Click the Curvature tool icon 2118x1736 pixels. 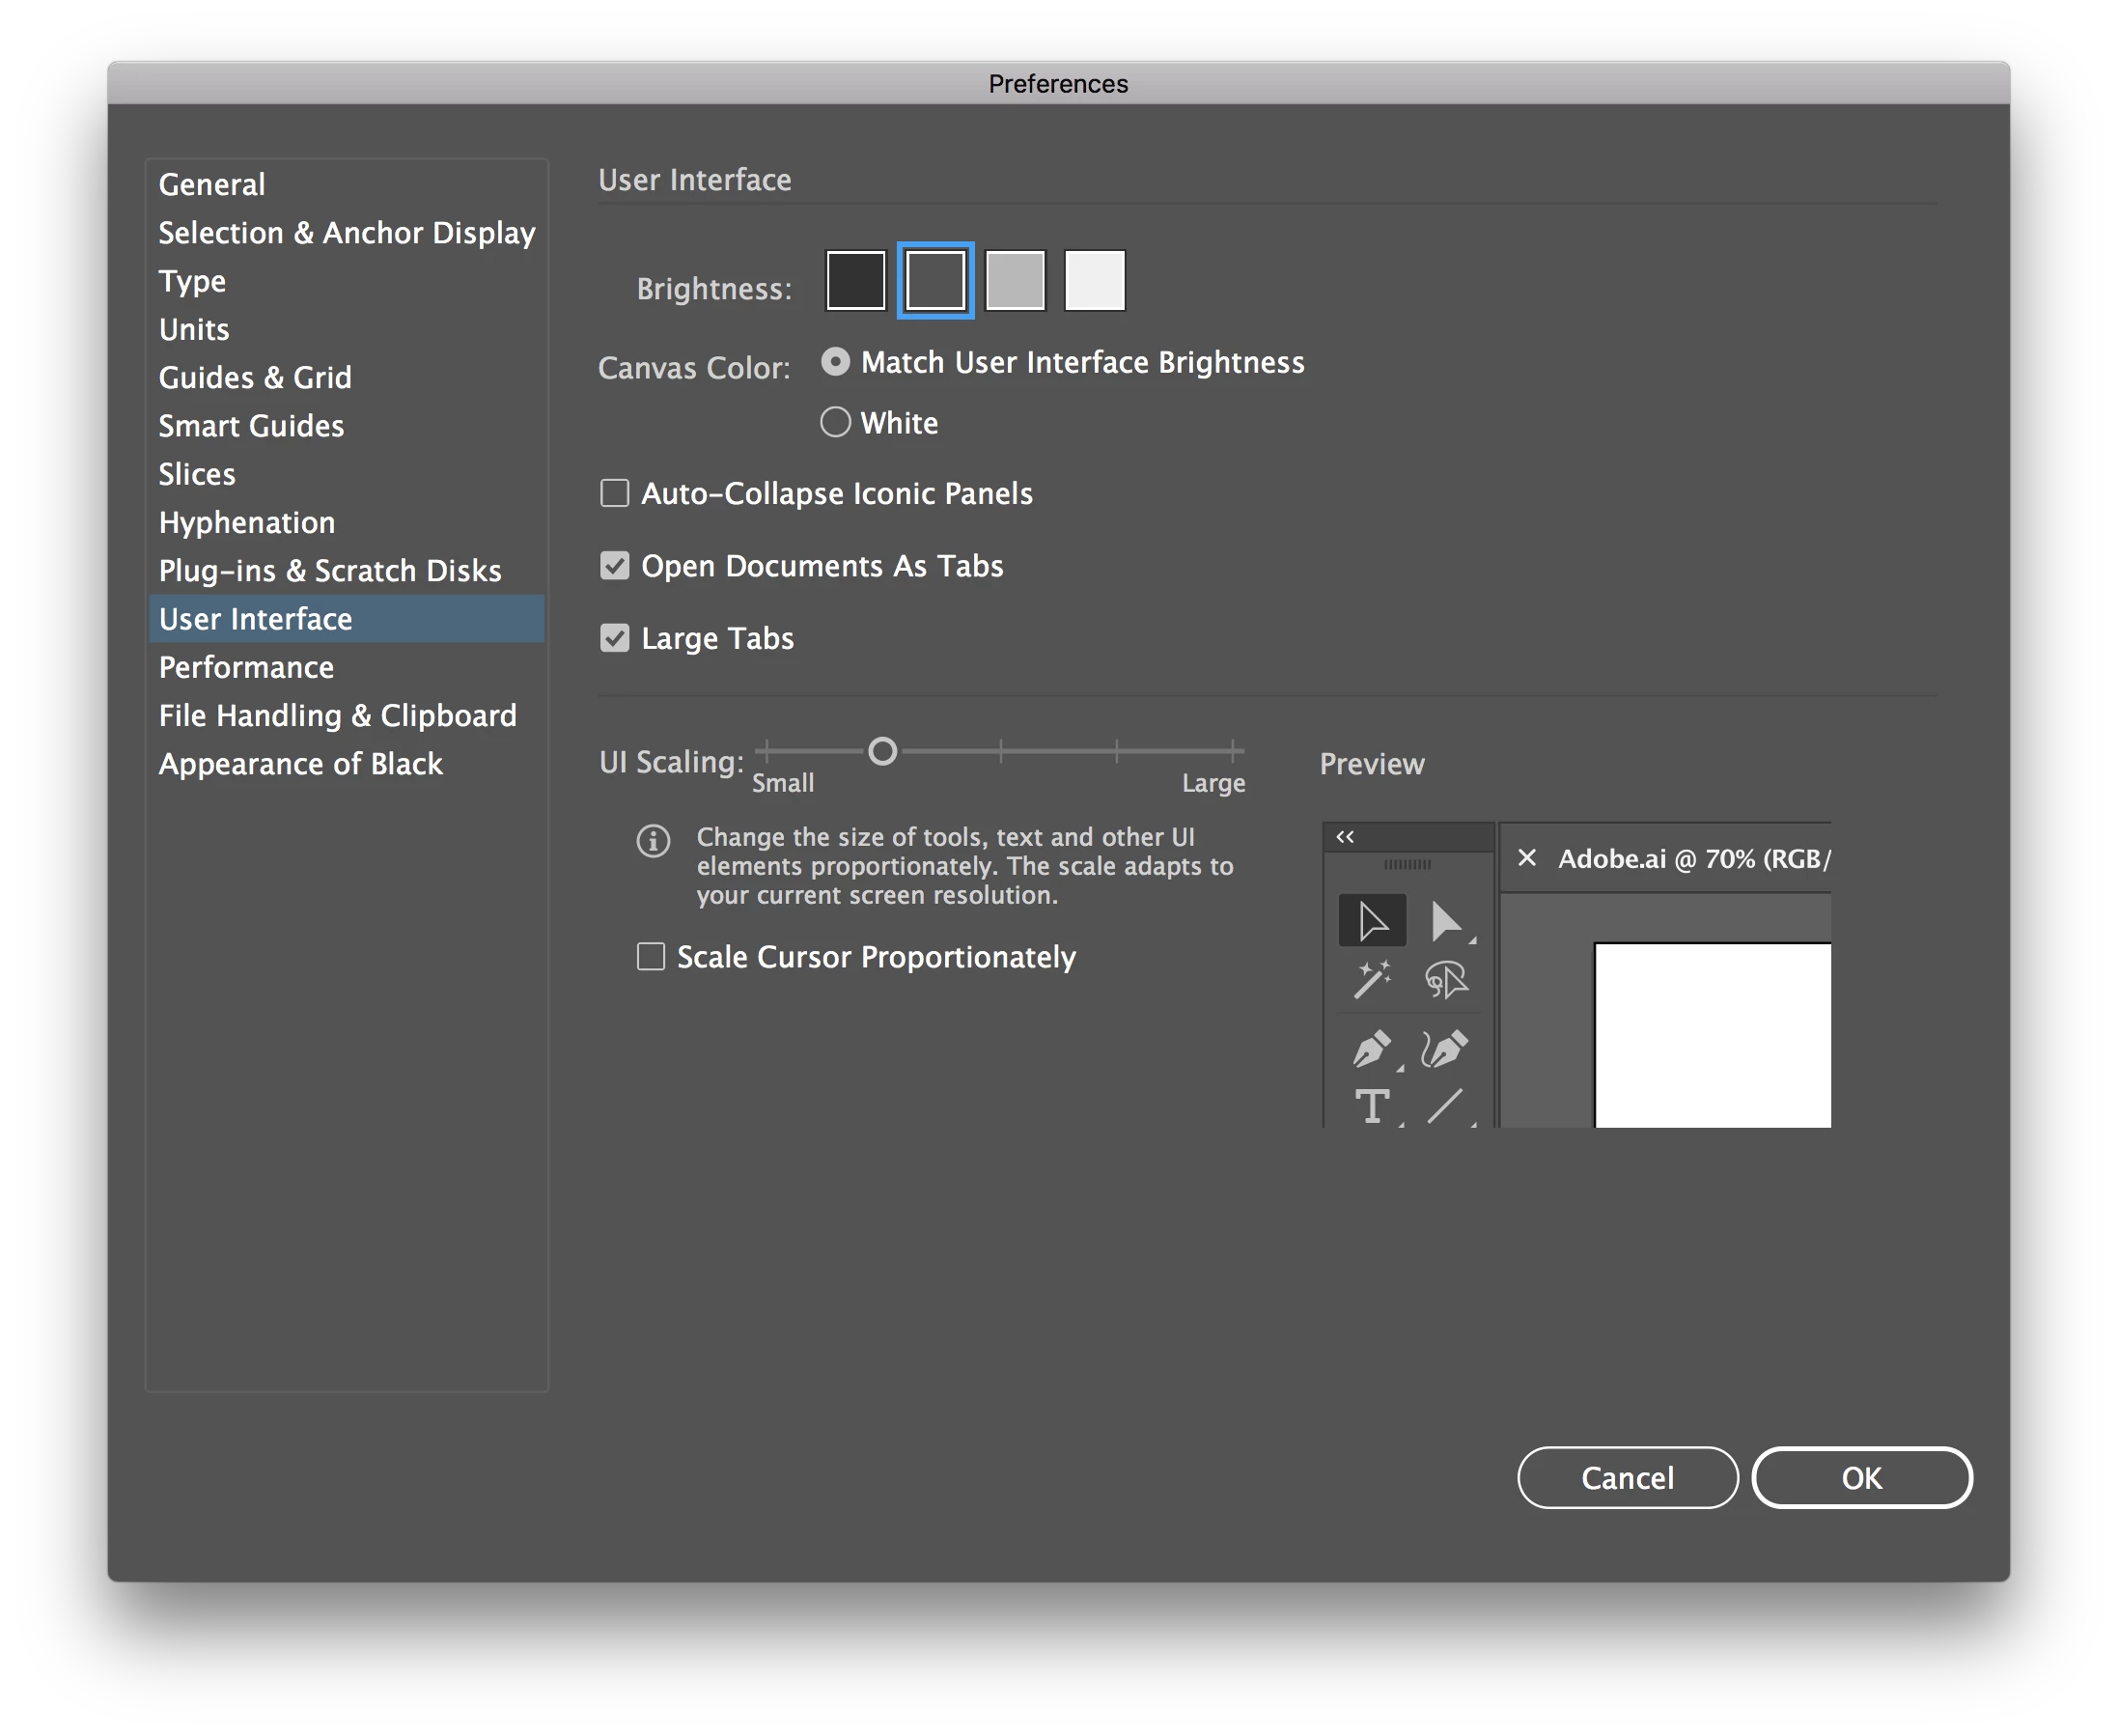(1445, 1049)
